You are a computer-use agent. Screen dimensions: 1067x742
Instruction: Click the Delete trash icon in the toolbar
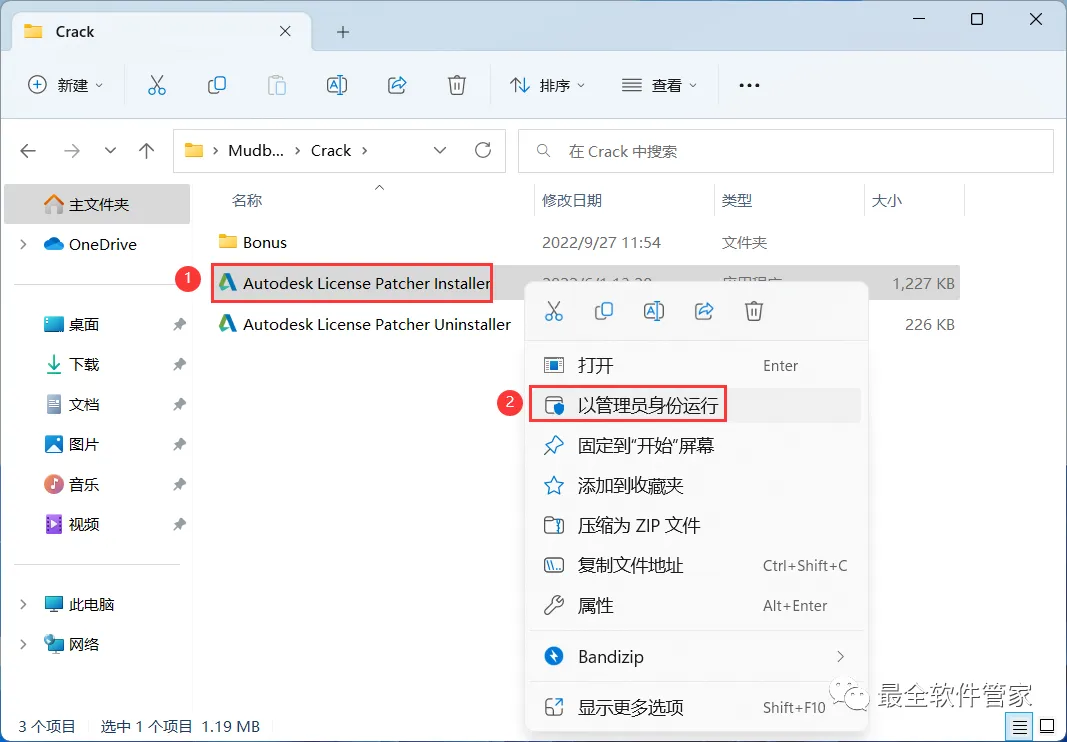point(457,85)
